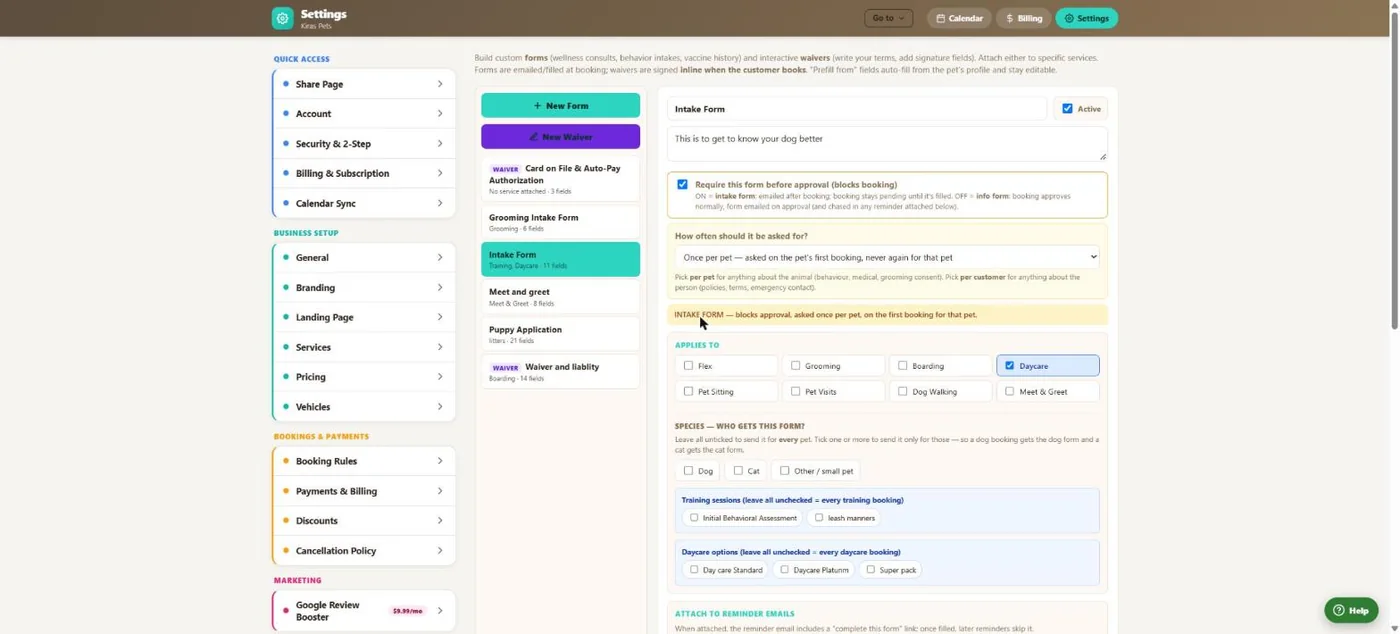Viewport: 1400px width, 634px height.
Task: Select Card on File & Auto-Pay Authorization waiver
Action: pos(560,179)
